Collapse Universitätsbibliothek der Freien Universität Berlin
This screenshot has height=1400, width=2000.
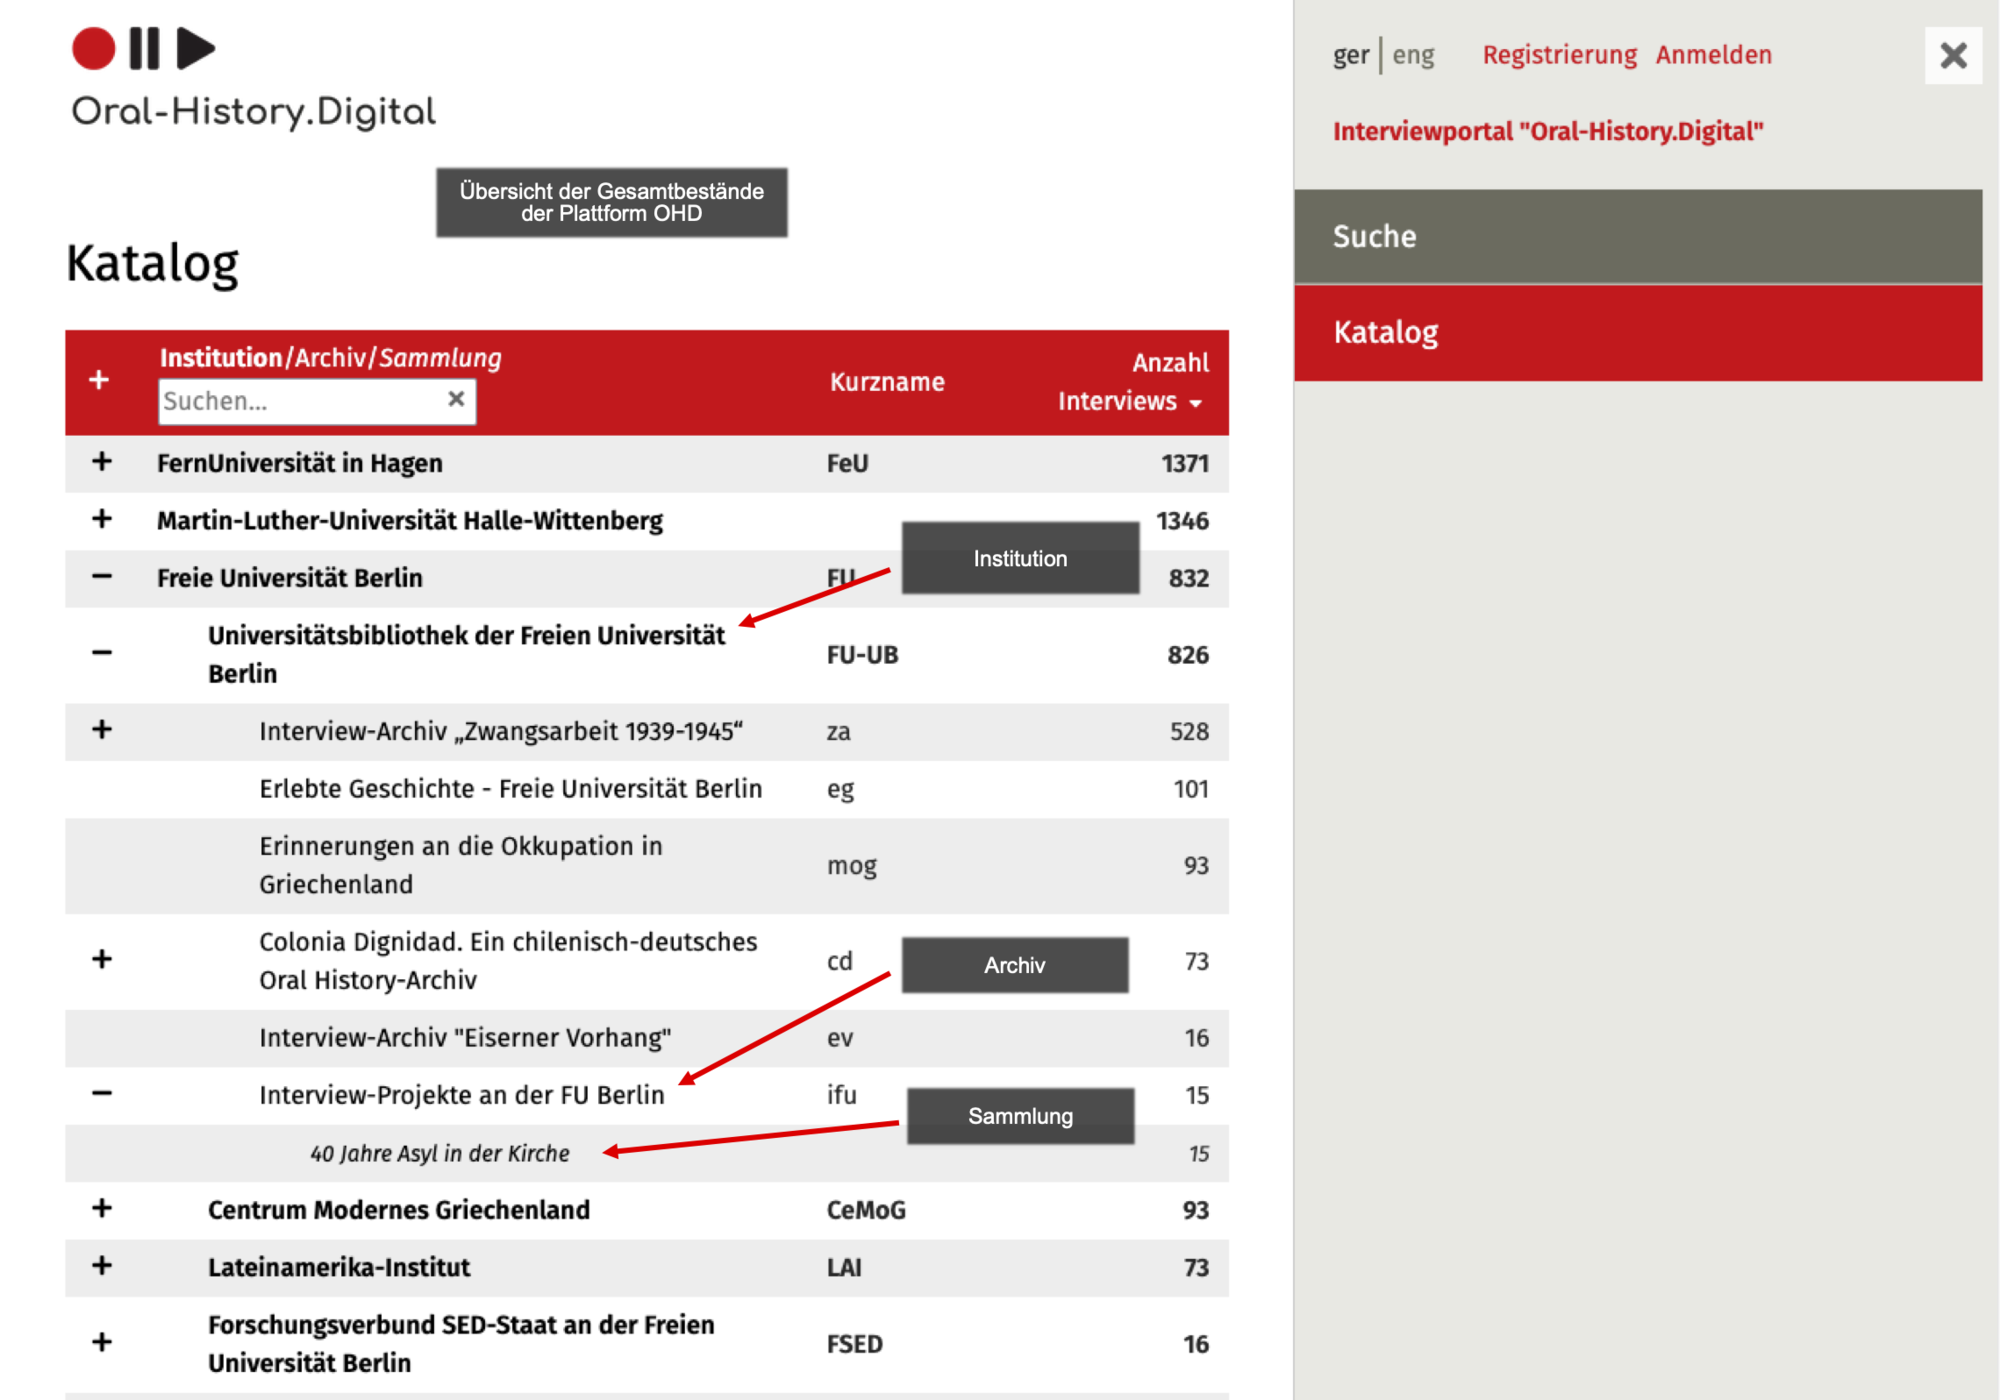tap(102, 653)
